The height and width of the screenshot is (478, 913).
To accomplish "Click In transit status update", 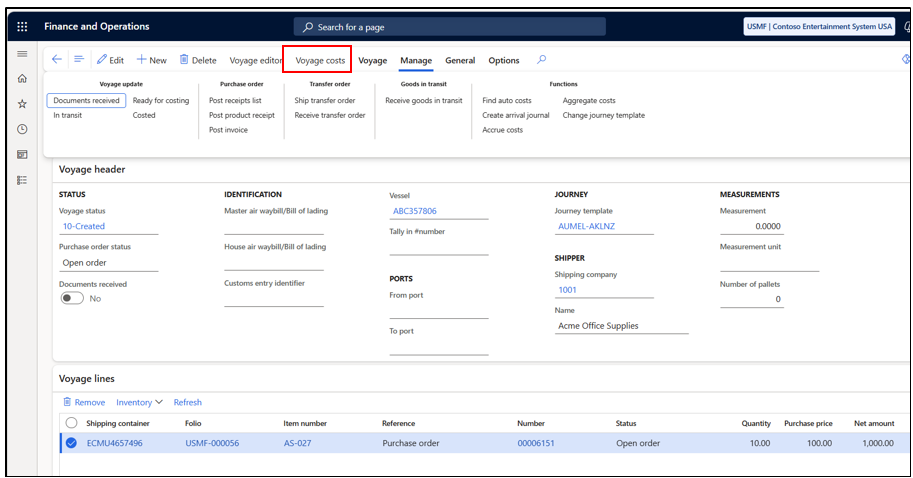I will click(68, 115).
